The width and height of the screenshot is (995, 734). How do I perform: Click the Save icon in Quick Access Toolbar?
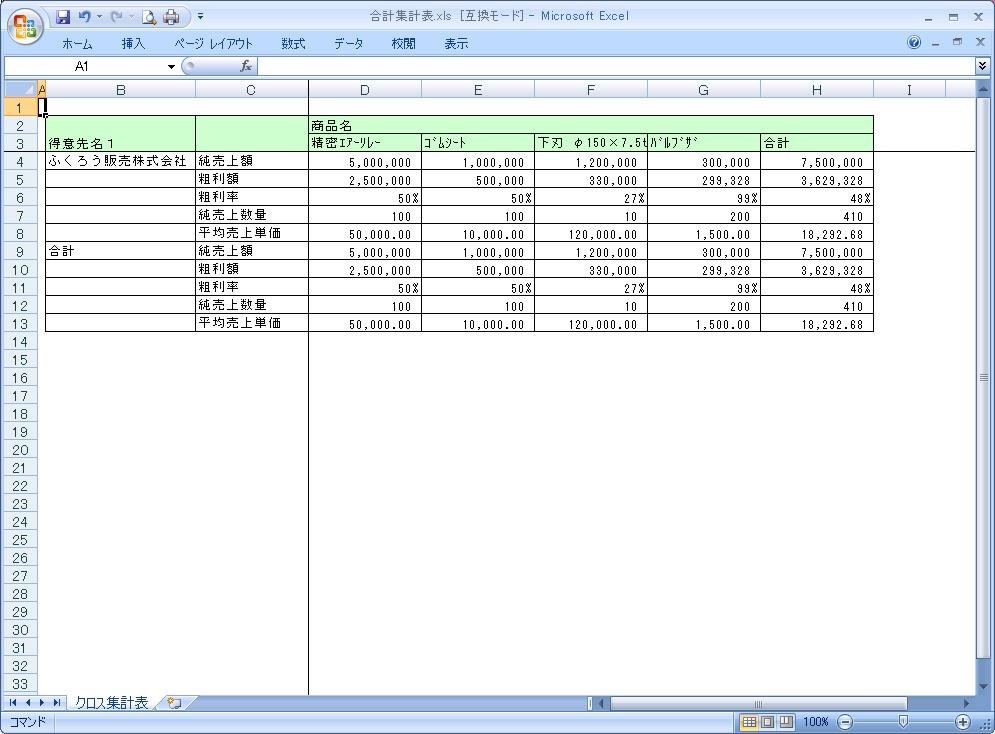pyautogui.click(x=62, y=16)
